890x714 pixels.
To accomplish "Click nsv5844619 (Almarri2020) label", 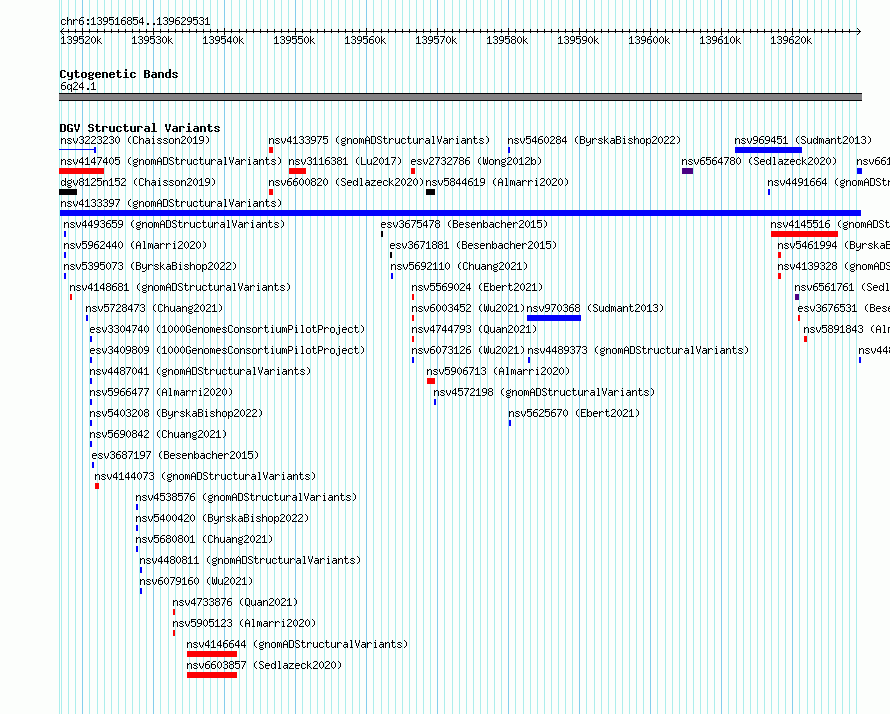I will [x=497, y=182].
